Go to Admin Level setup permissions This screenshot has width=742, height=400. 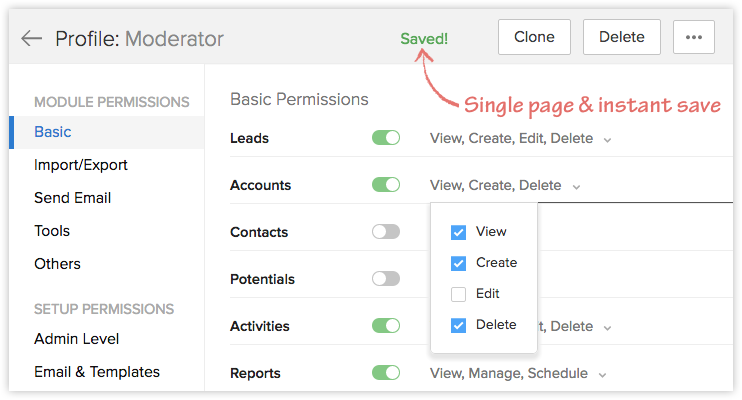coord(76,339)
